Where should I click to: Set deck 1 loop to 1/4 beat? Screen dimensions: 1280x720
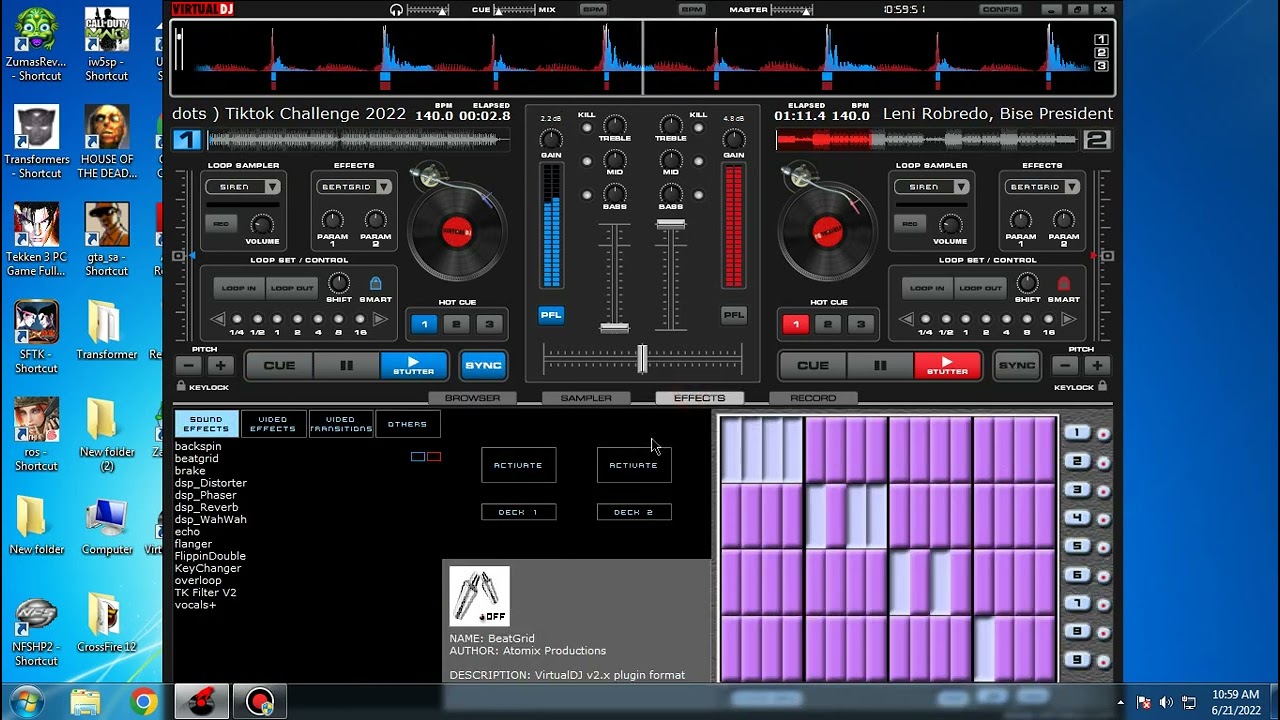(x=237, y=320)
